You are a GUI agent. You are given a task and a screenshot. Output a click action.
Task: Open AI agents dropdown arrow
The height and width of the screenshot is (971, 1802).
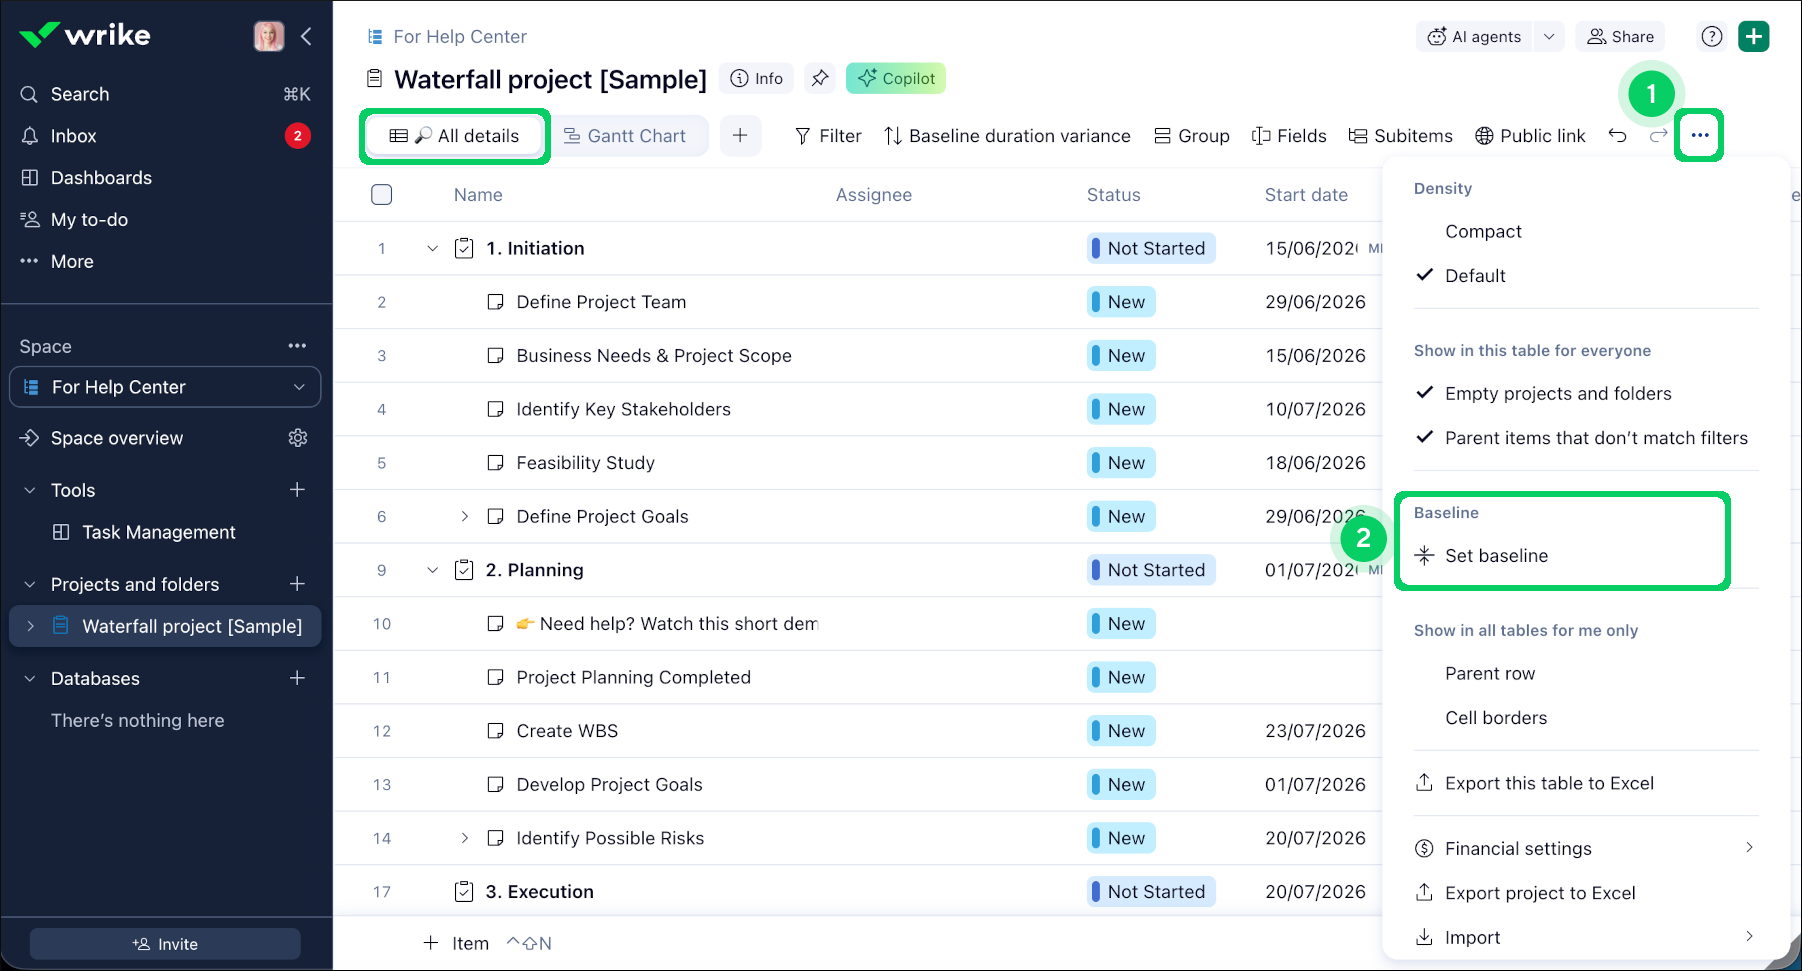click(x=1549, y=37)
